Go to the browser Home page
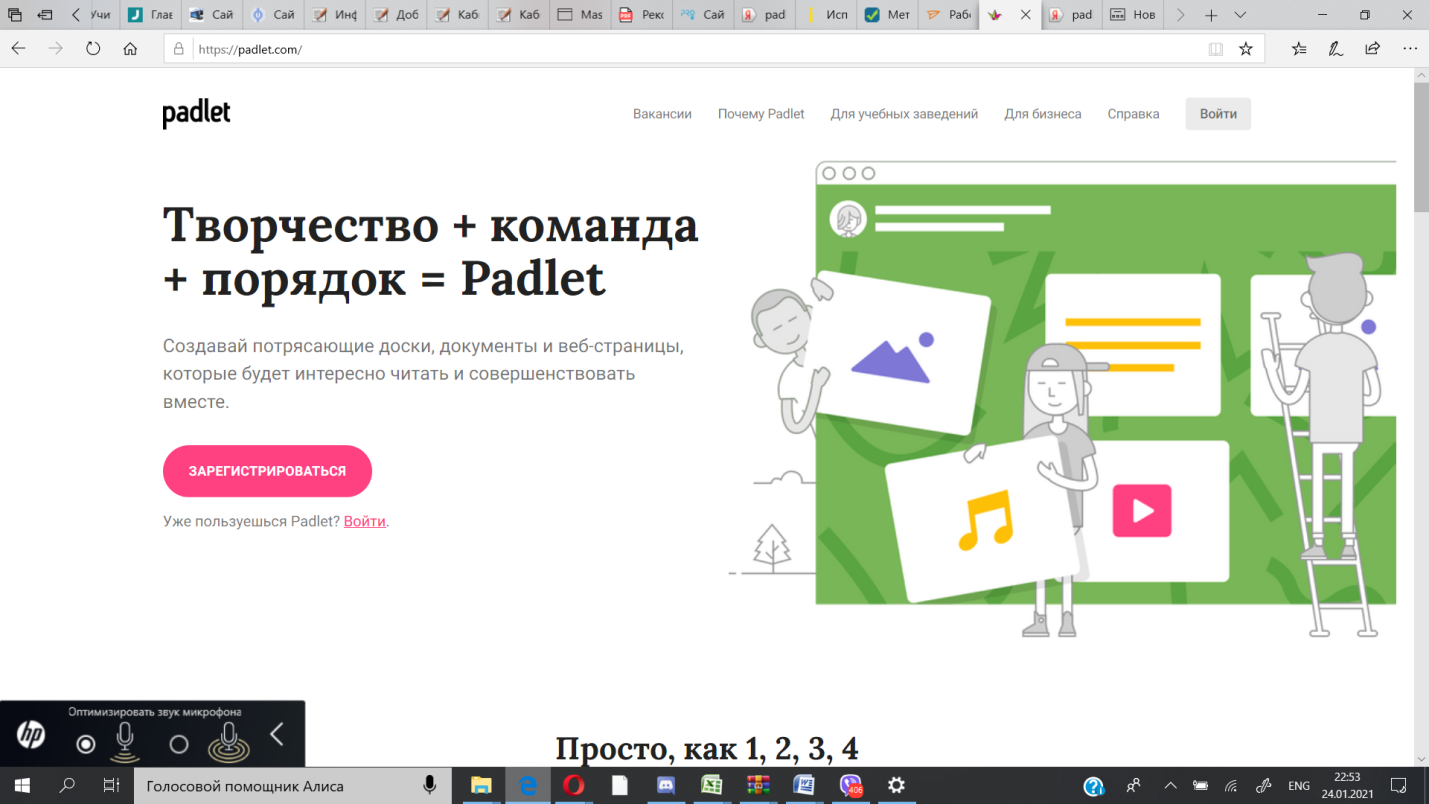The width and height of the screenshot is (1429, 804). pyautogui.click(x=130, y=48)
